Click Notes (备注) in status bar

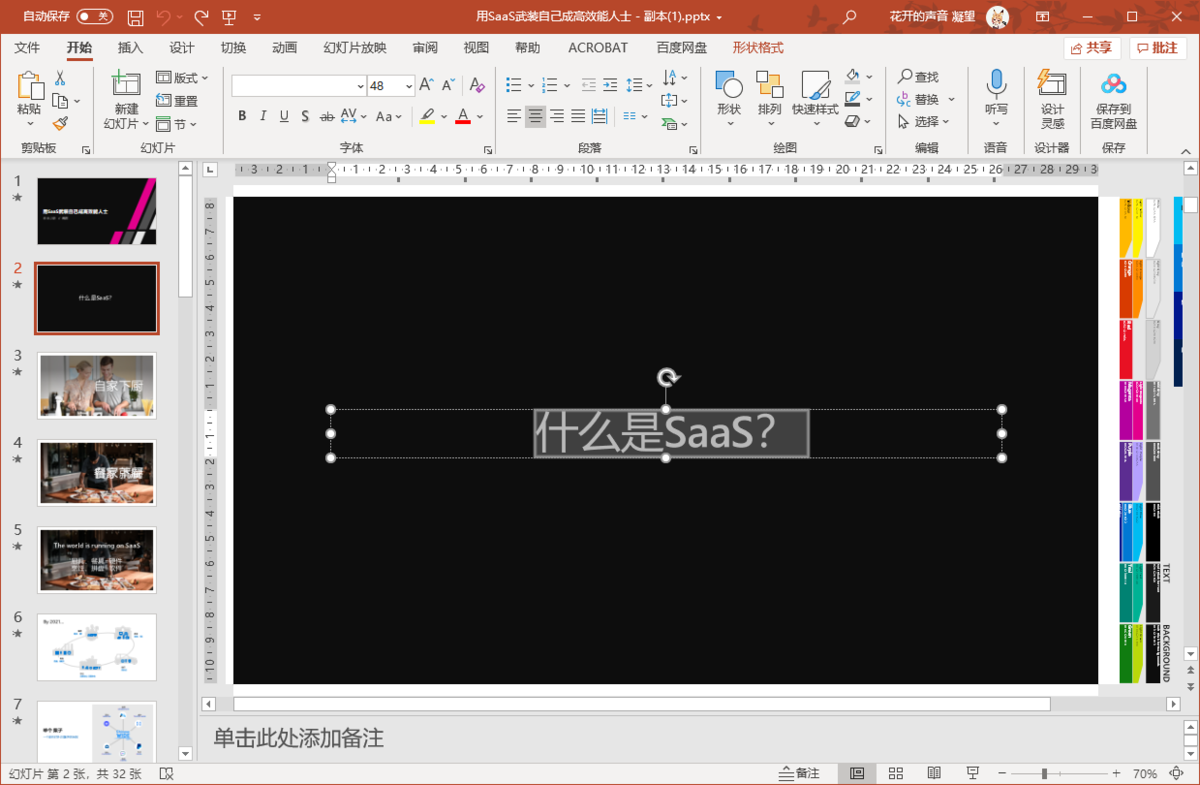(x=799, y=774)
